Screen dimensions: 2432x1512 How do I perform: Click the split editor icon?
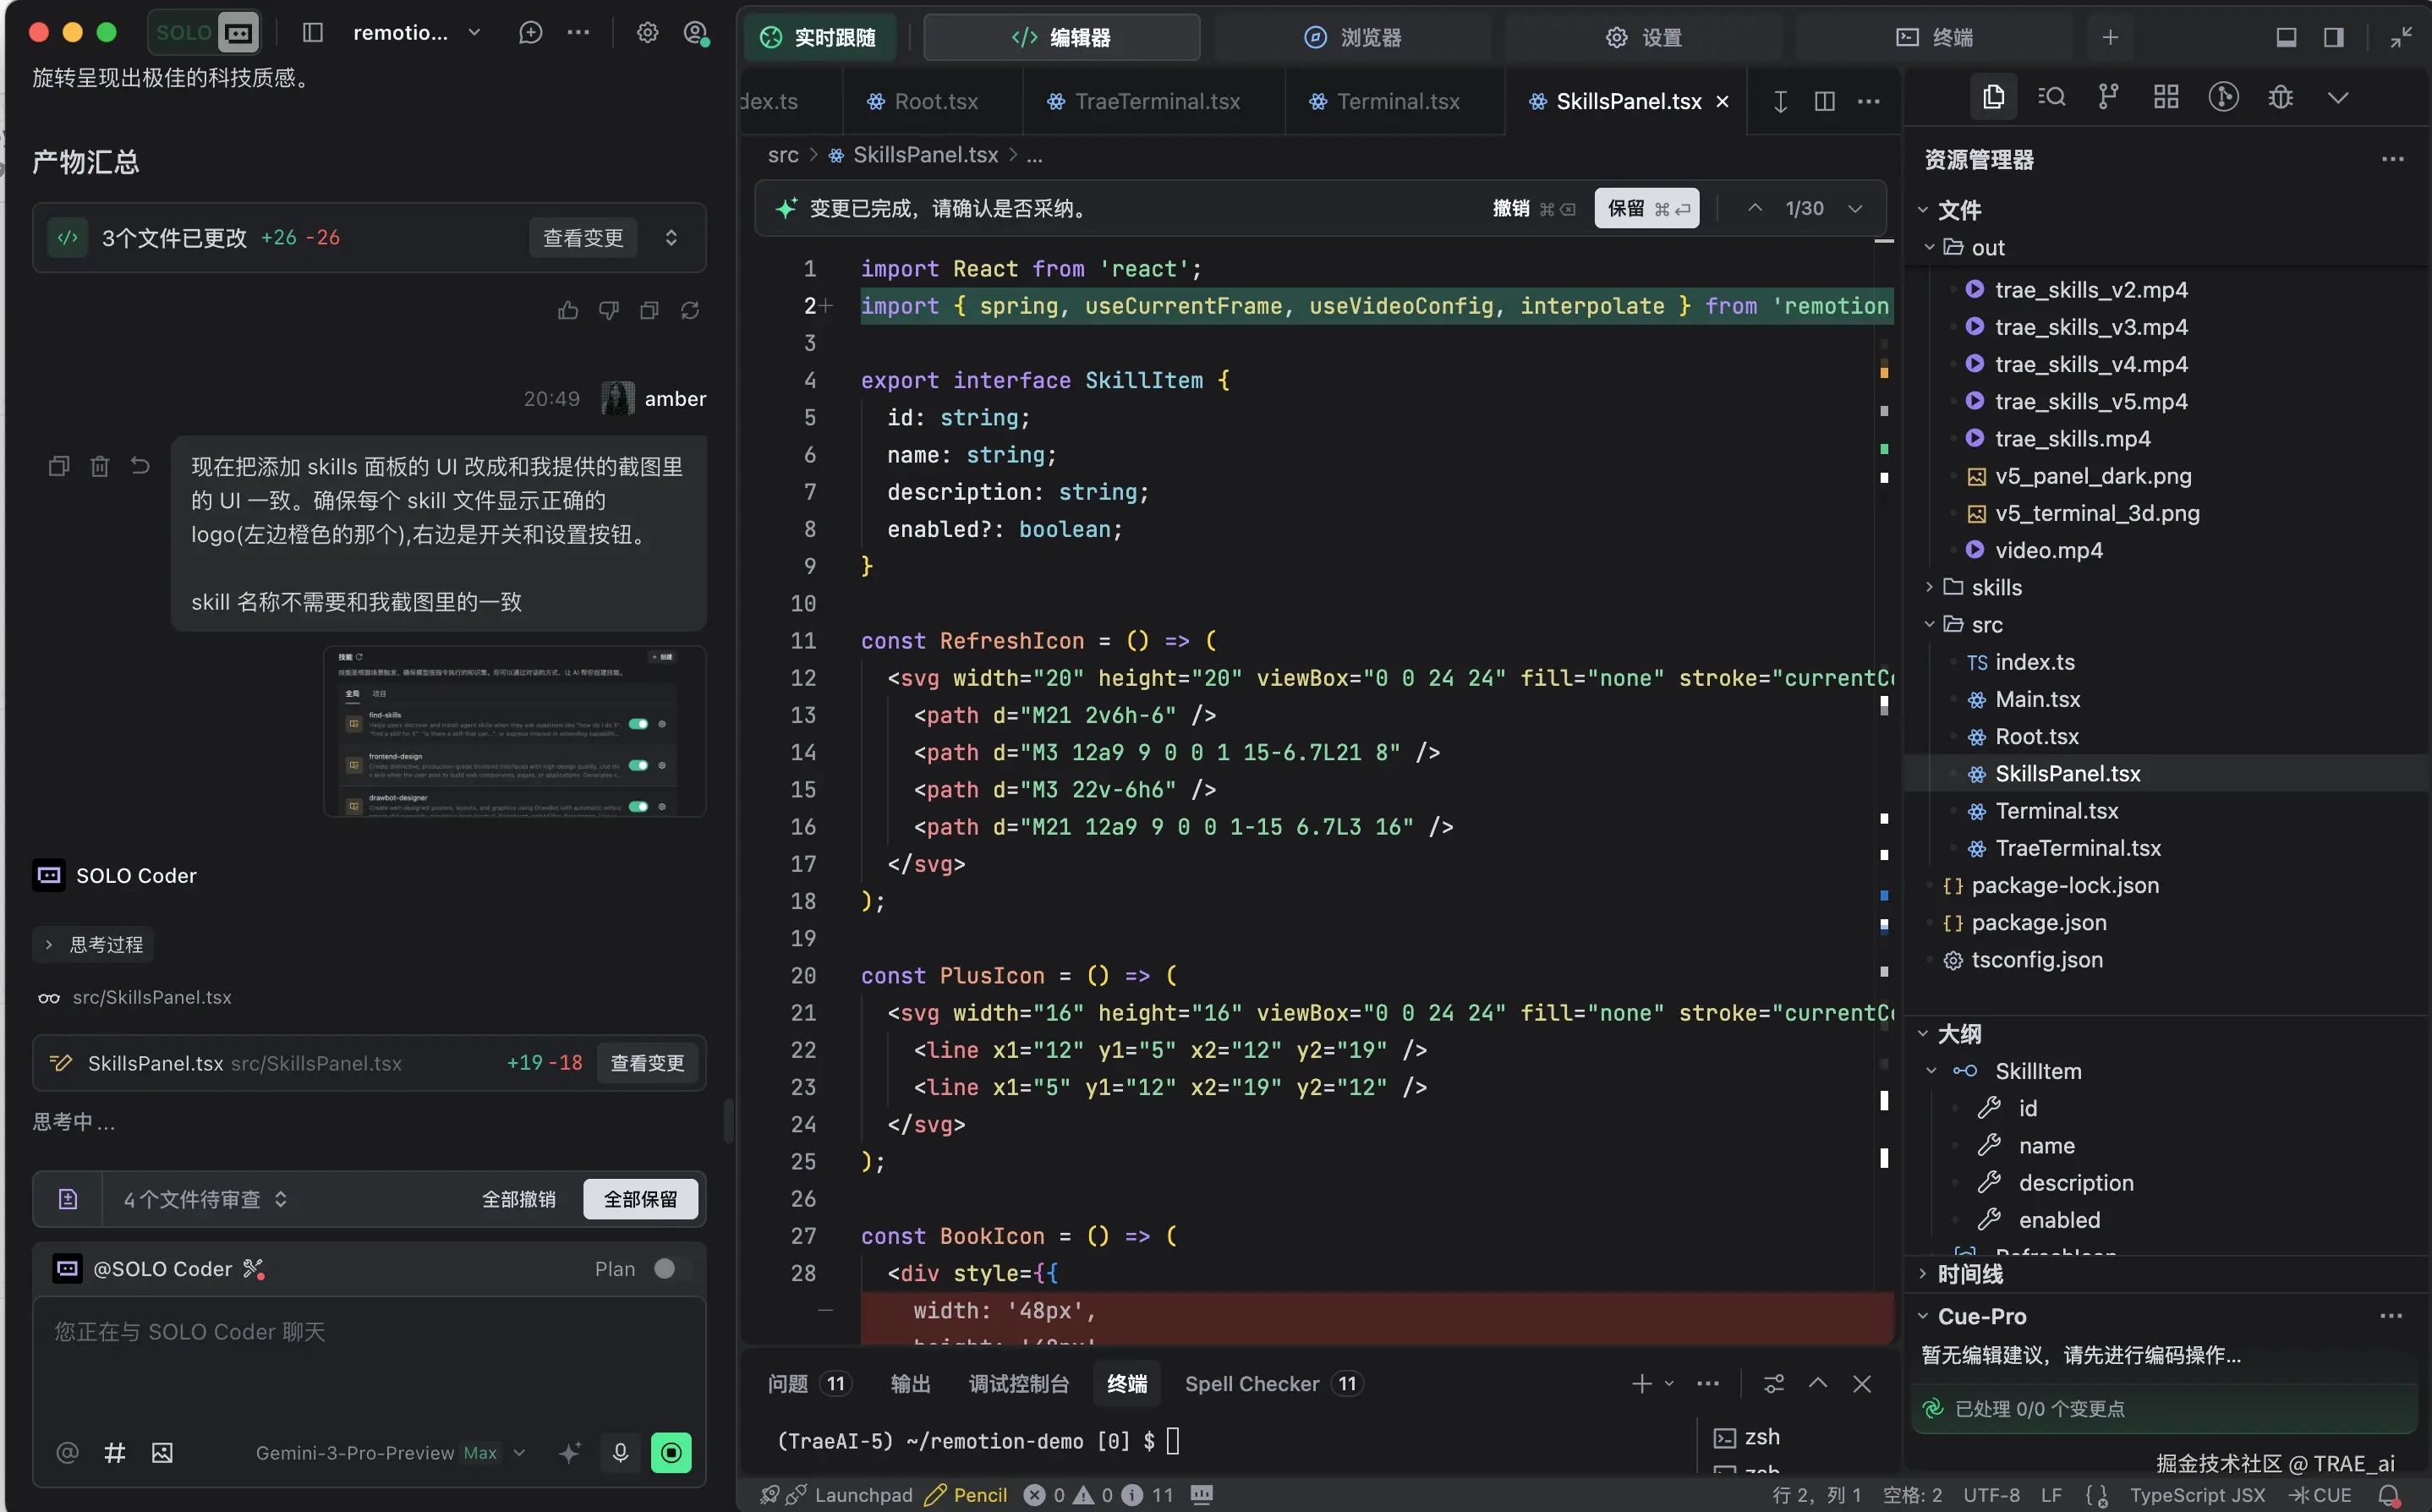point(1824,101)
